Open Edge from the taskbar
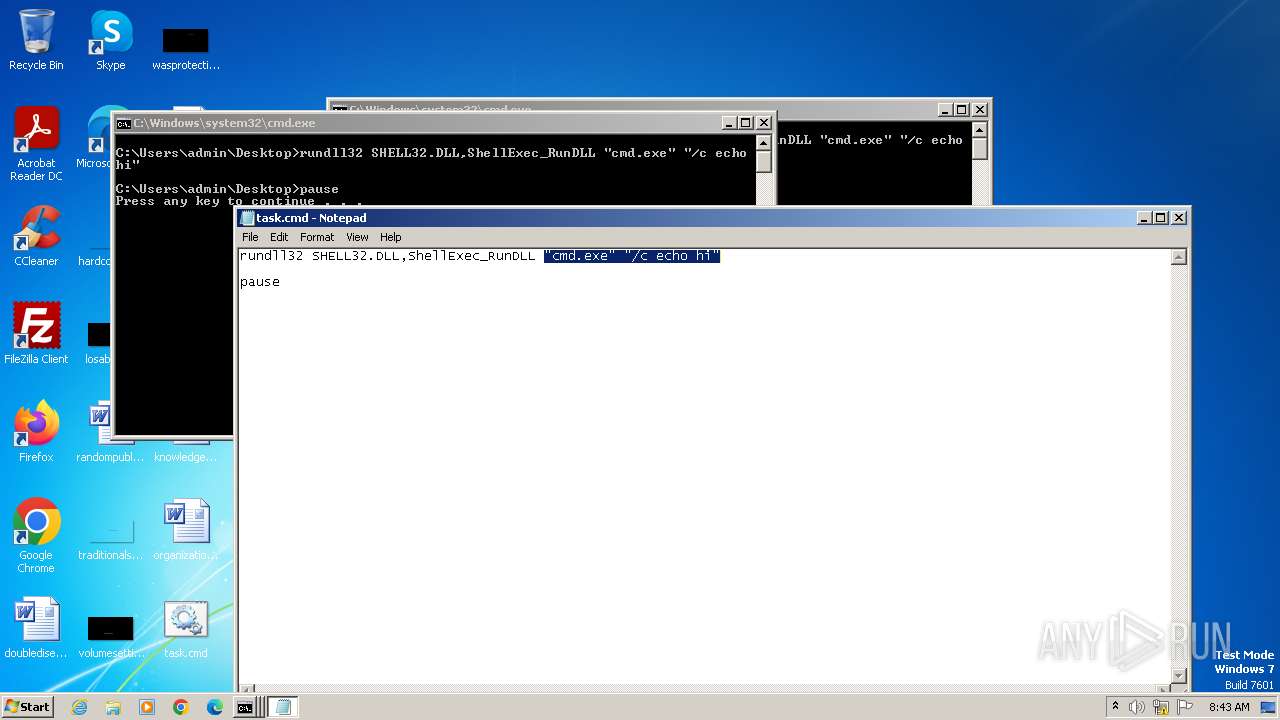The width and height of the screenshot is (1280, 720). pos(215,707)
